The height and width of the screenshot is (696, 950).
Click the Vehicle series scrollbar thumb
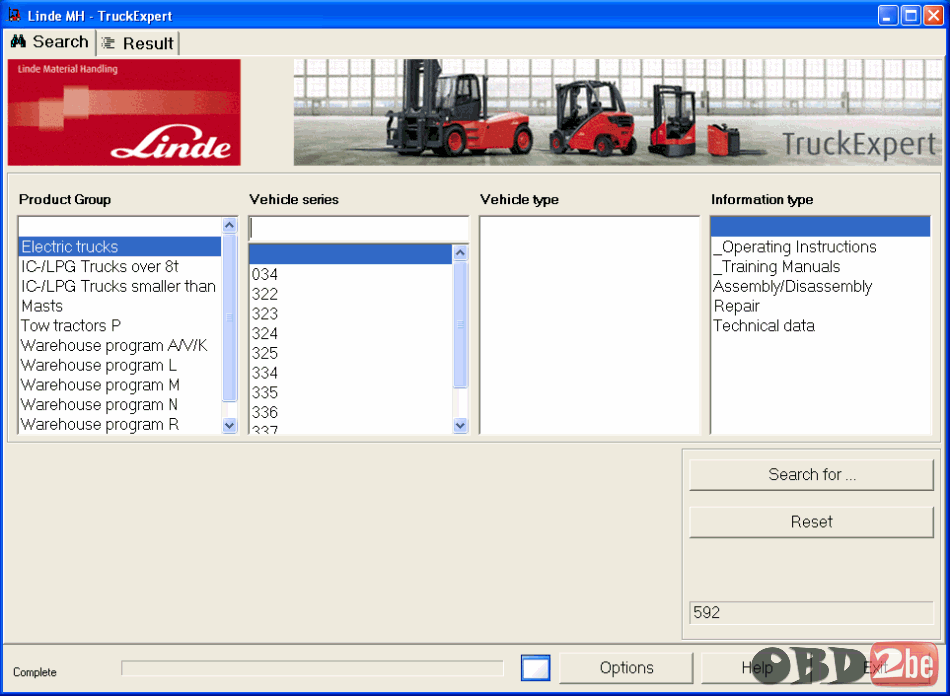click(460, 325)
